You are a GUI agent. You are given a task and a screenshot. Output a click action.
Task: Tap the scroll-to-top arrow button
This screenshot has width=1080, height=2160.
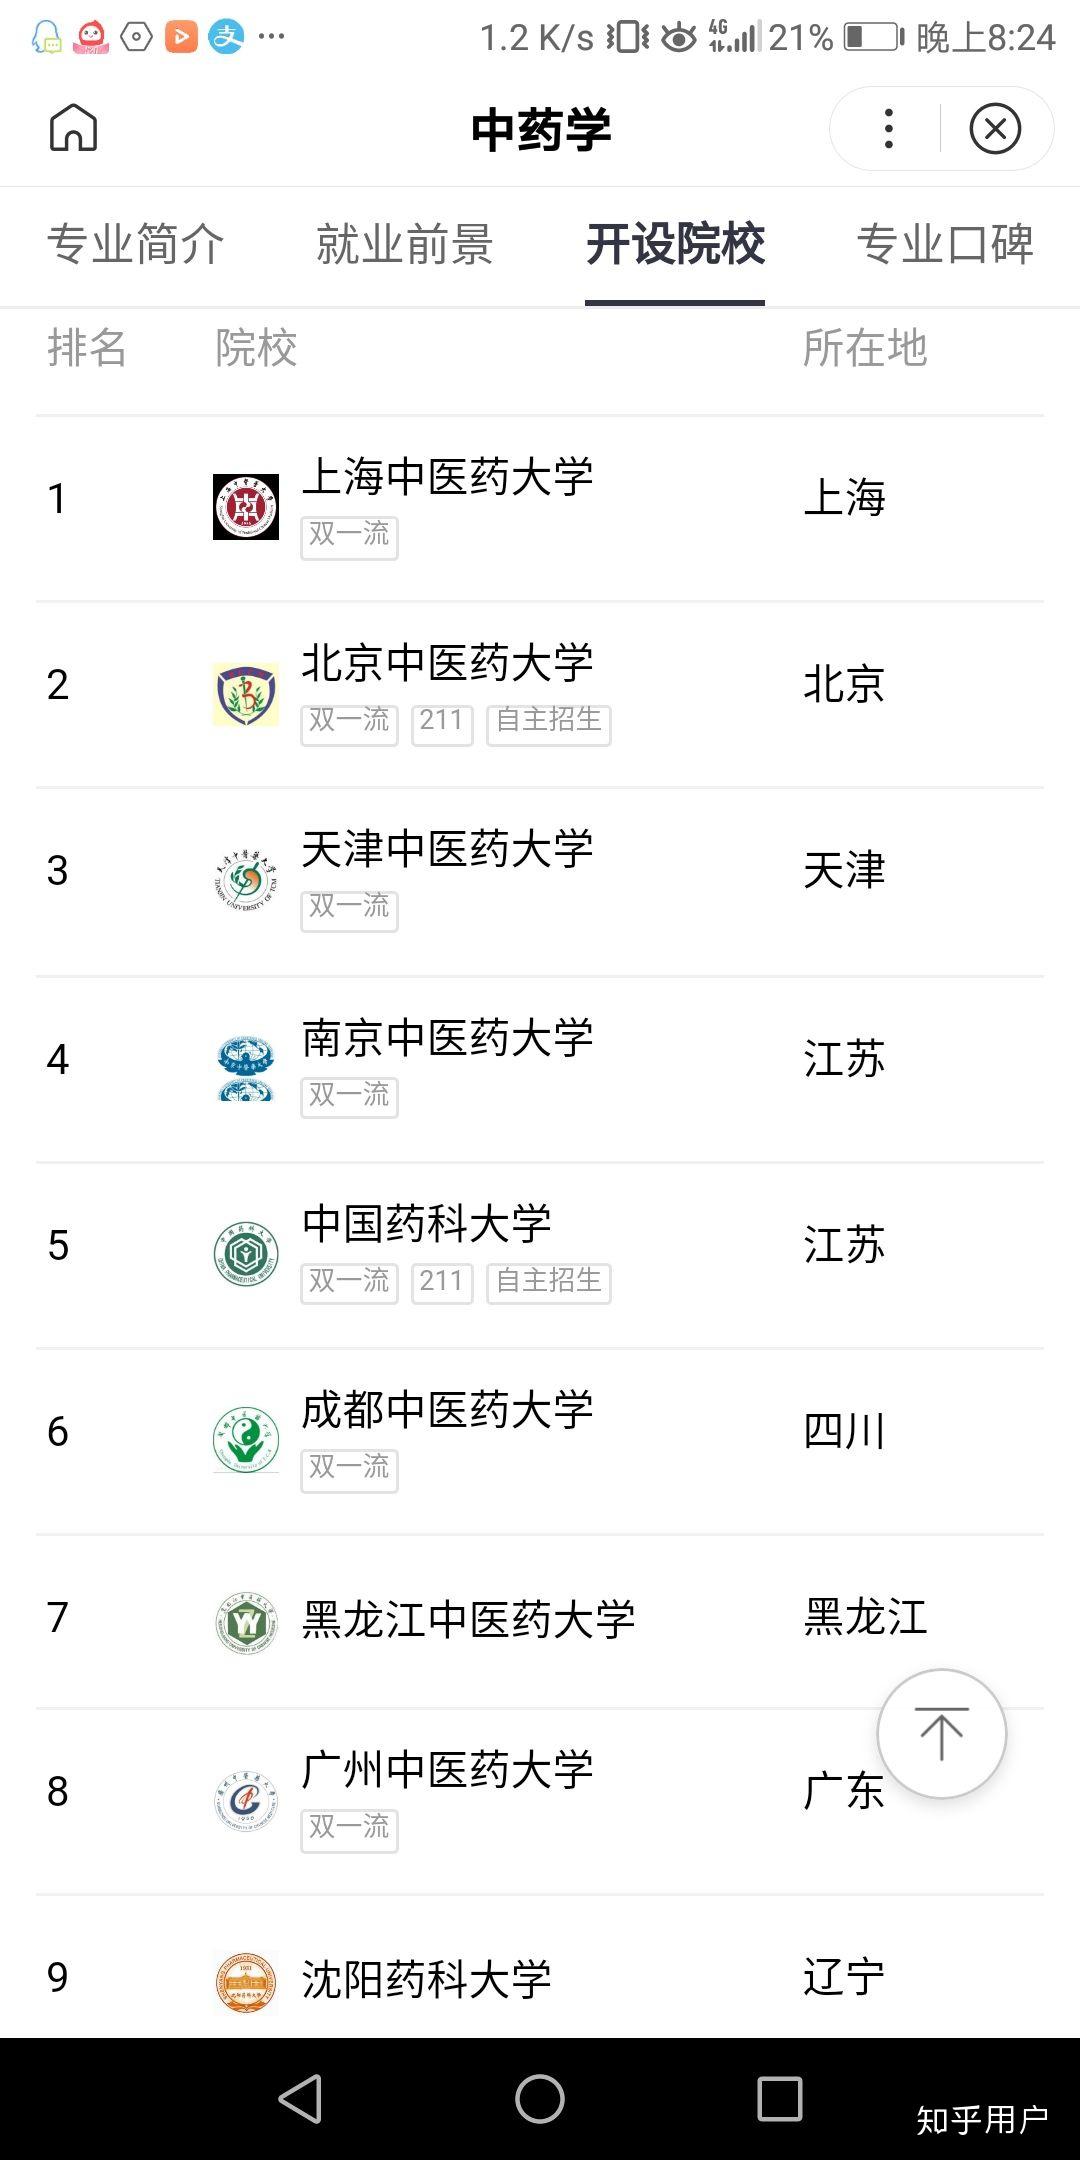tap(941, 1733)
